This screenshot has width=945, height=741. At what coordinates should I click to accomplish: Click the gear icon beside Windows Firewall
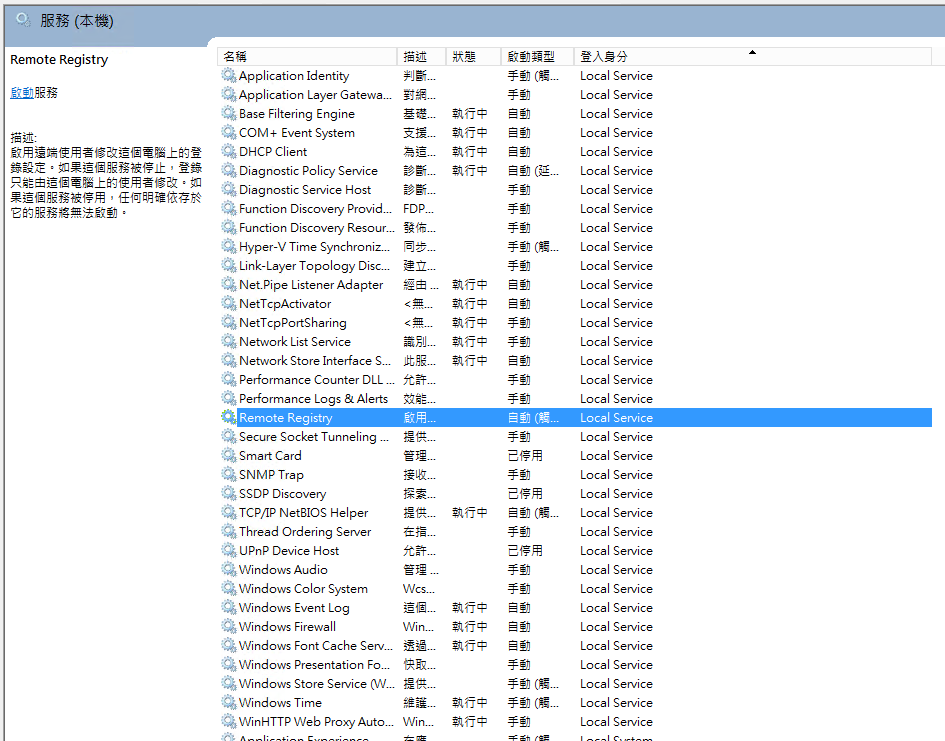coord(228,626)
